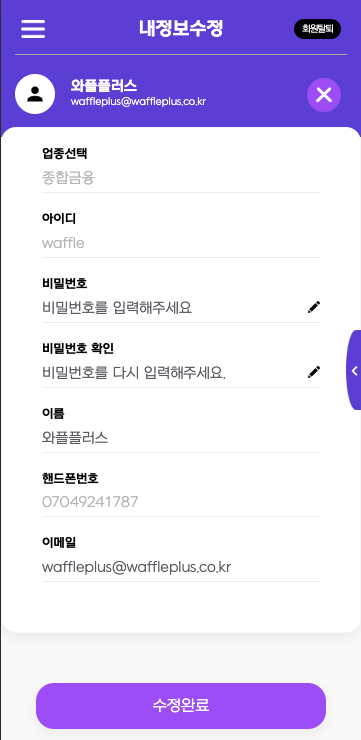Viewport: 361px width, 740px height.
Task: Click the pencil icon beside 비밀번호 확인
Action: pyautogui.click(x=314, y=372)
